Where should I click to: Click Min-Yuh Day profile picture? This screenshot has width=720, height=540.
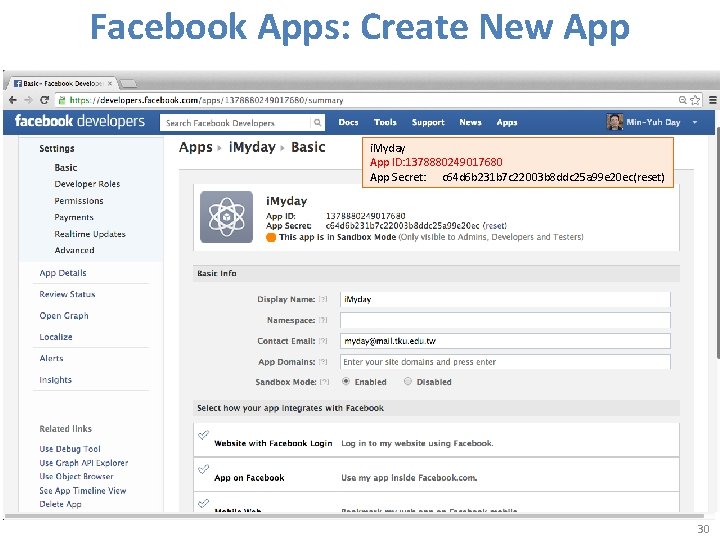614,122
